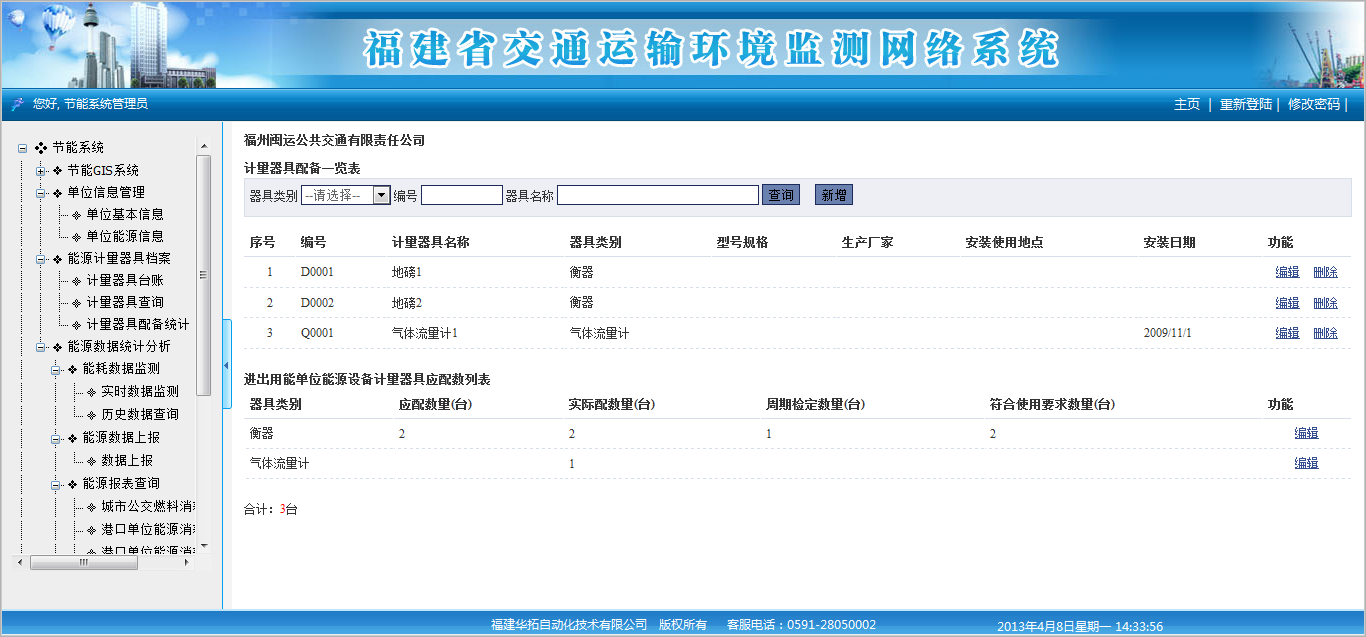Open 实时数据监测 in the tree

[140, 391]
